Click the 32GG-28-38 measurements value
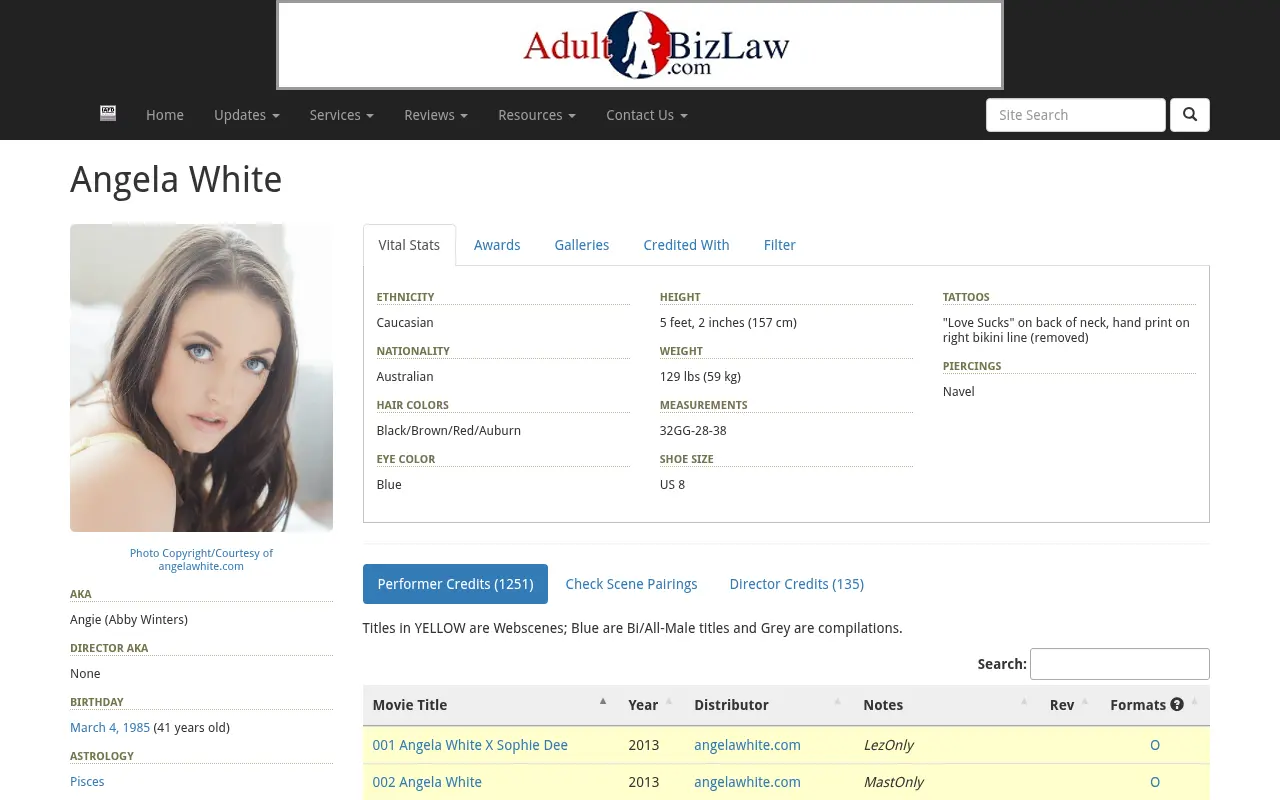Screen dimensions: 1280x800 [x=693, y=431]
